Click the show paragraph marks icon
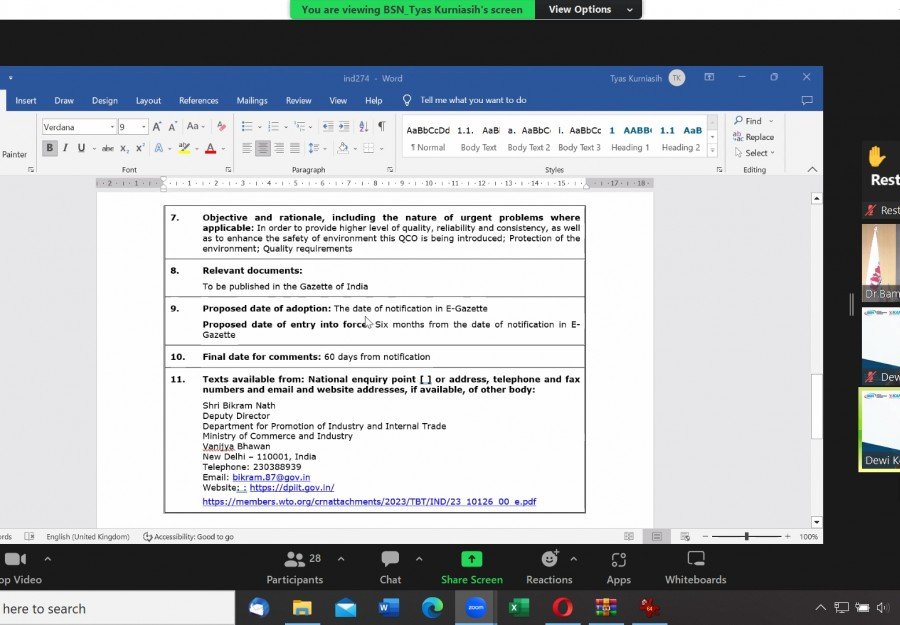900x625 pixels. [x=381, y=126]
